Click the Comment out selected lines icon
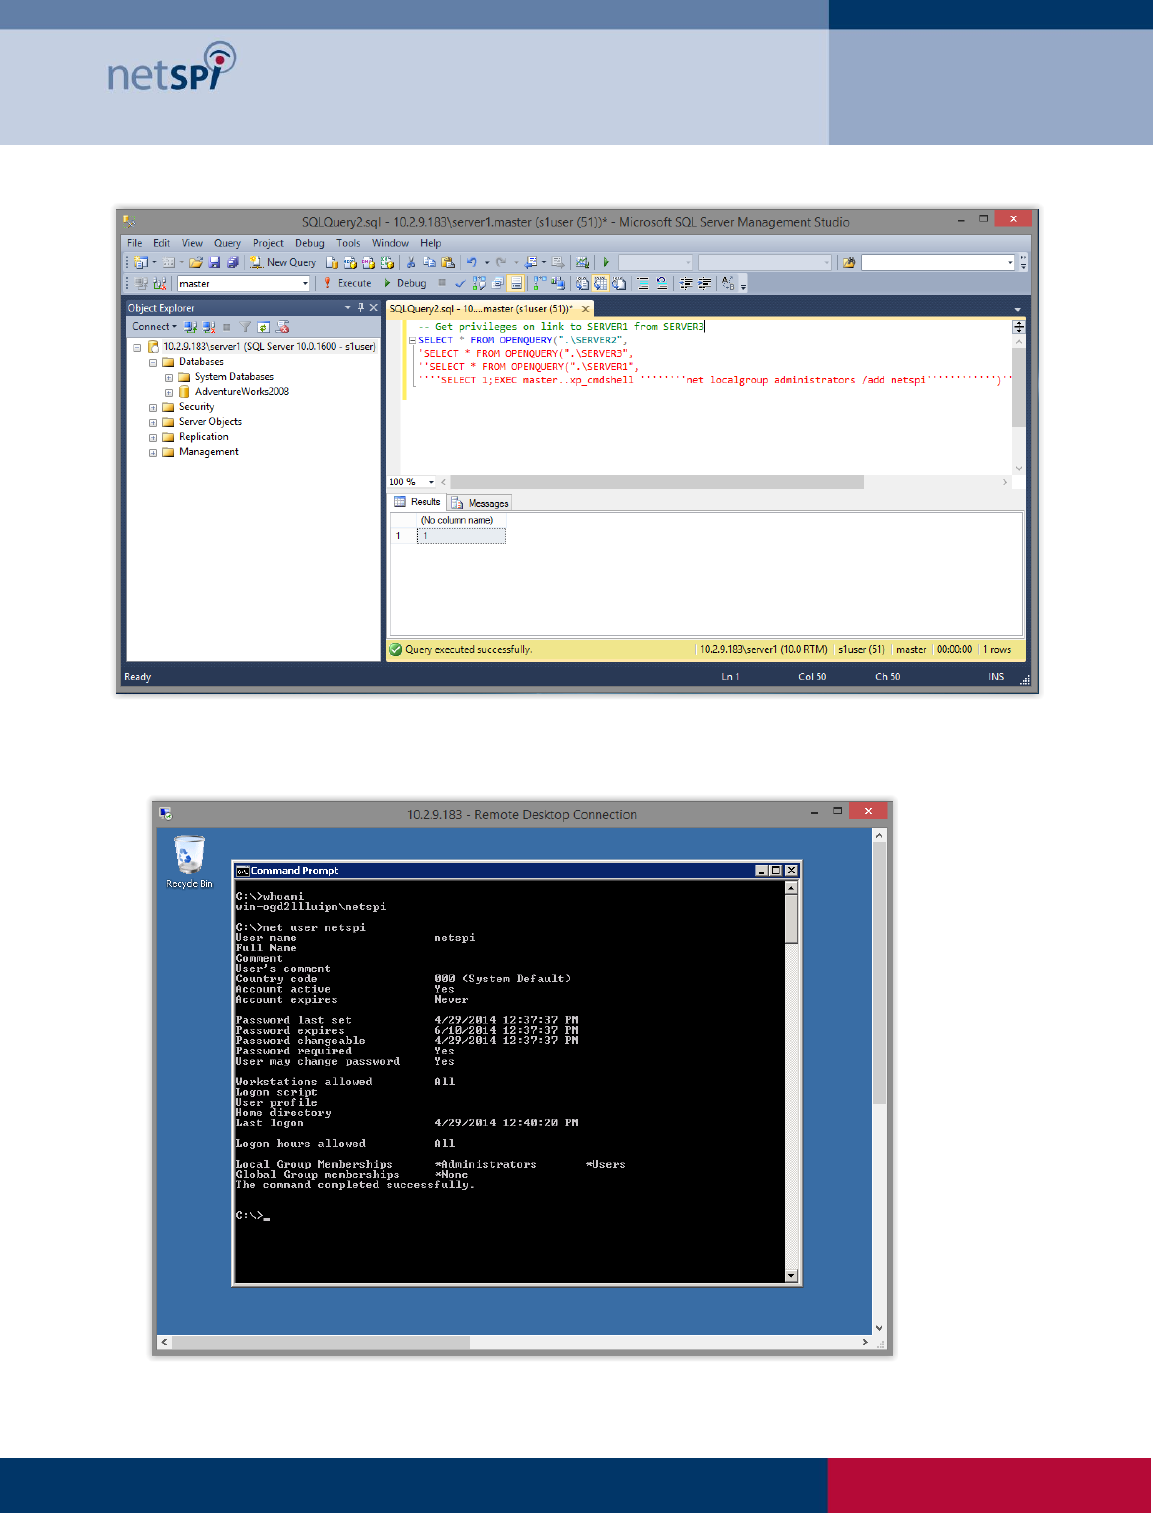1153x1513 pixels. pyautogui.click(x=643, y=283)
